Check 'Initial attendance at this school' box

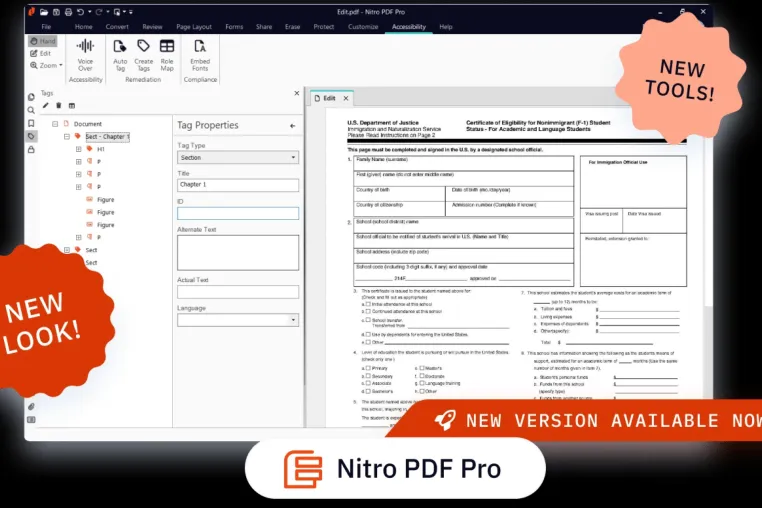(x=368, y=304)
